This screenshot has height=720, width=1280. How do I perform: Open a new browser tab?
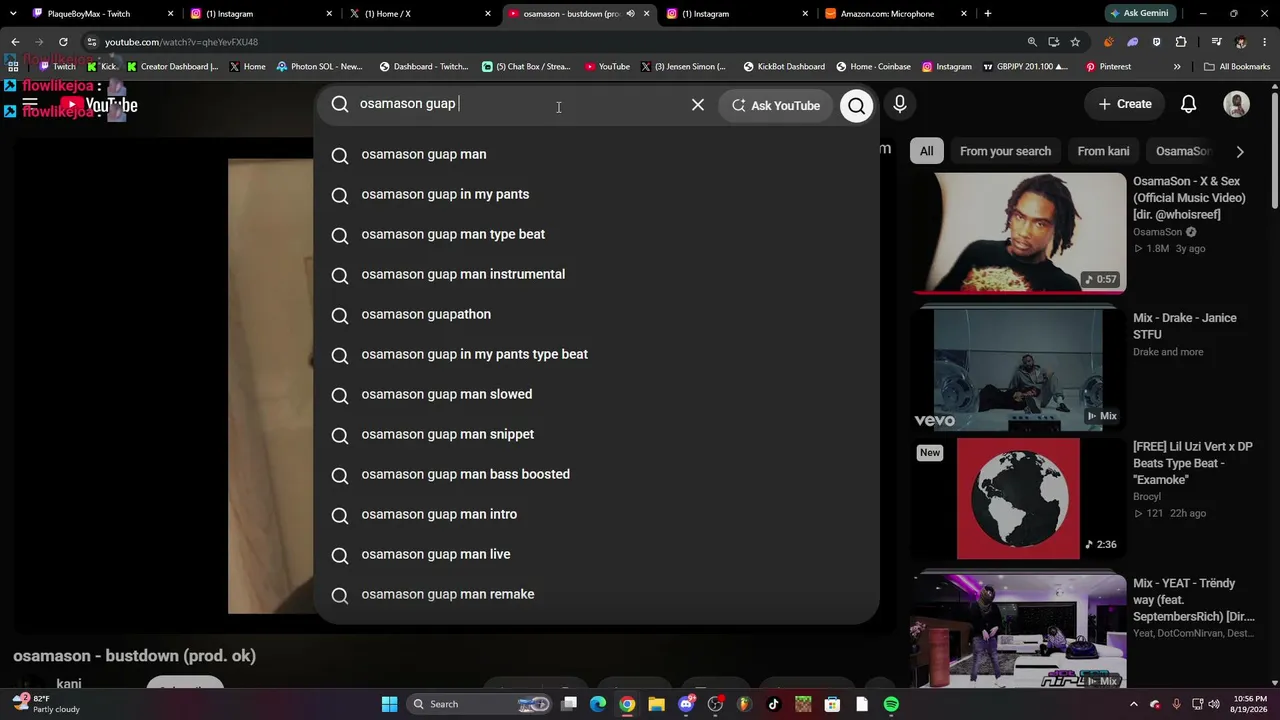point(988,14)
